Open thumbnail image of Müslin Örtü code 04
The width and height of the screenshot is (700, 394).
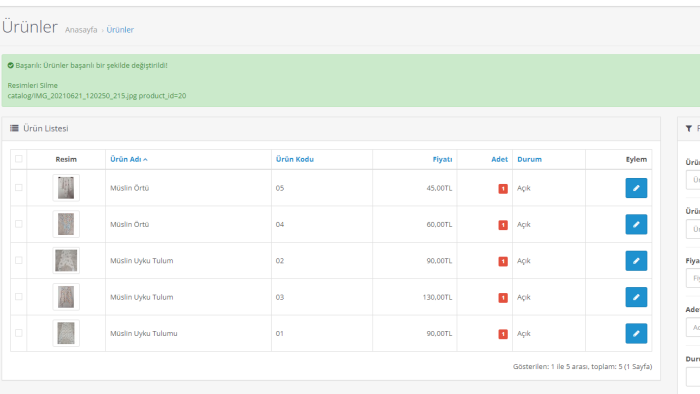click(x=66, y=224)
